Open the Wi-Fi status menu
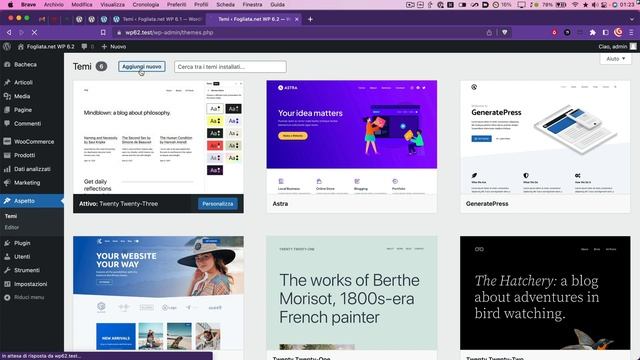640x360 pixels. click(575, 5)
